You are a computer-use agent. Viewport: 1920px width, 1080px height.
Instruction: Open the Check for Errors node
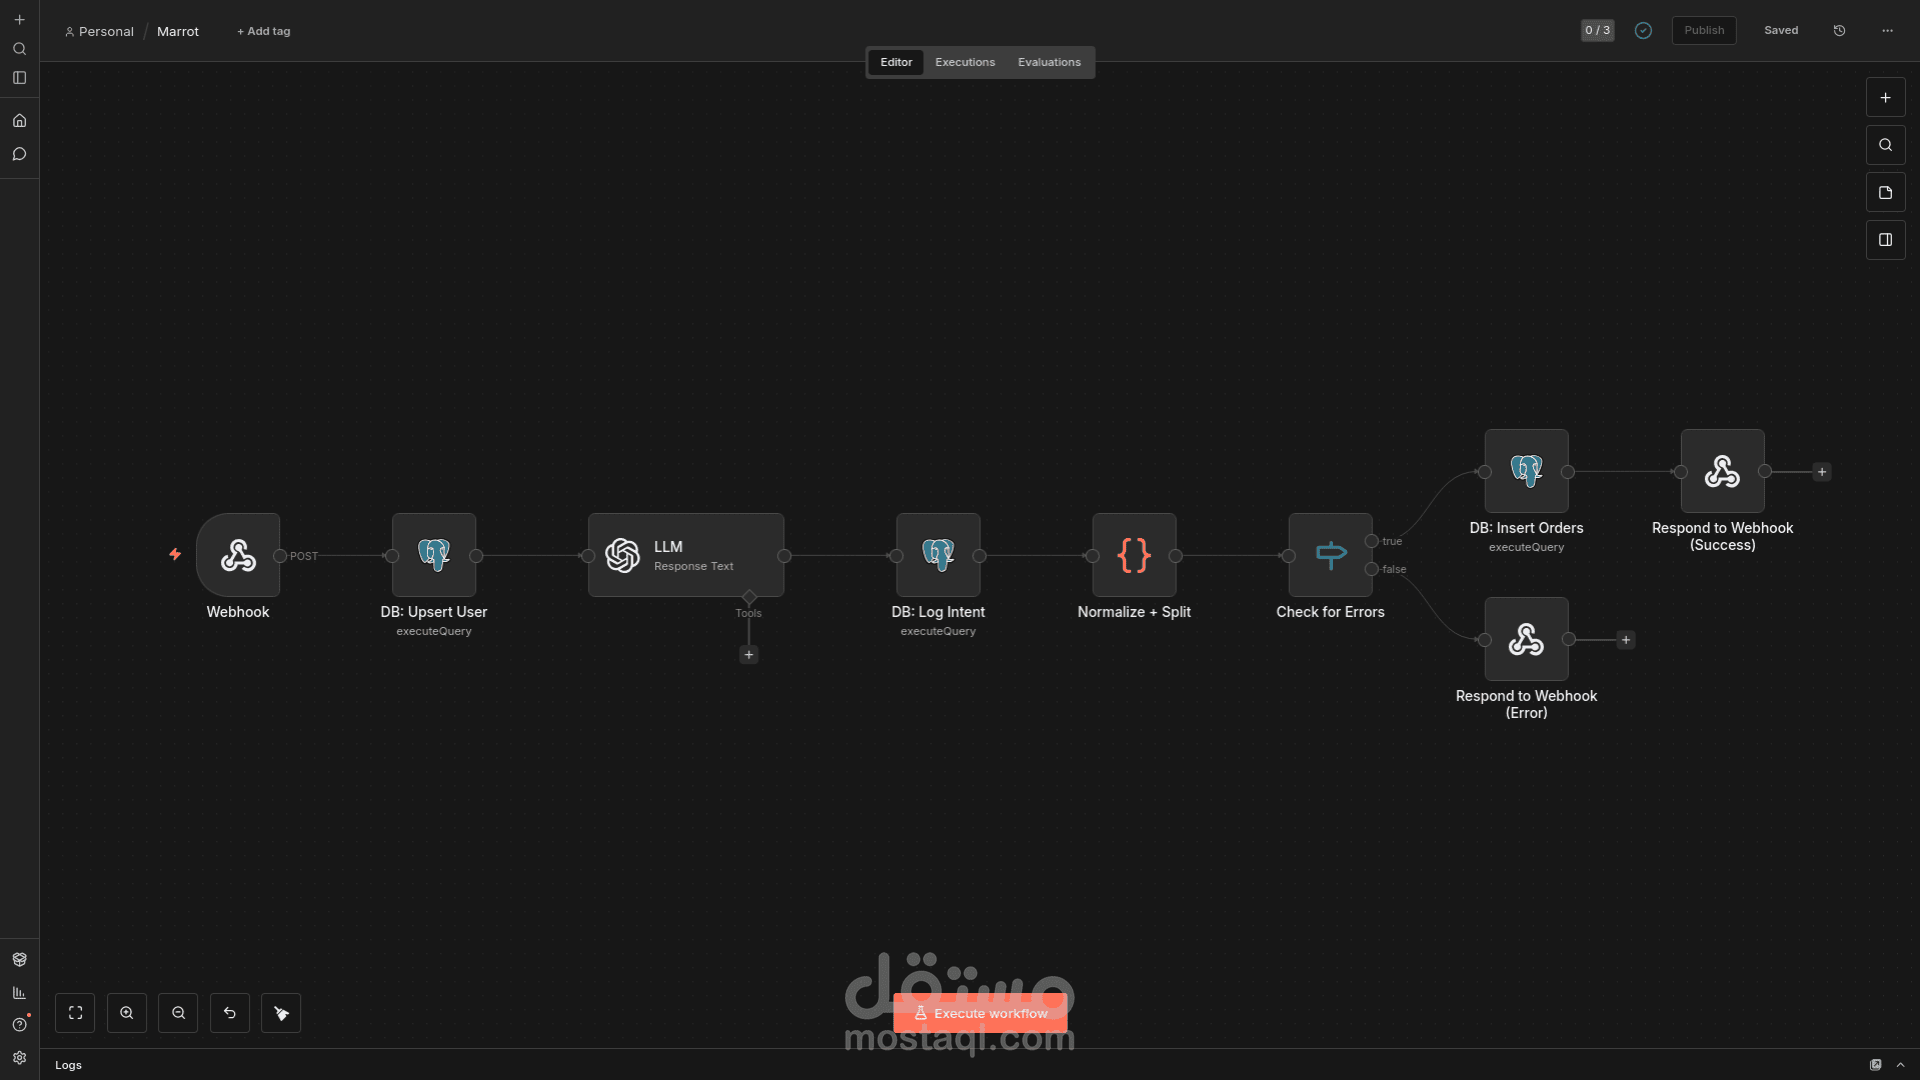(1330, 555)
